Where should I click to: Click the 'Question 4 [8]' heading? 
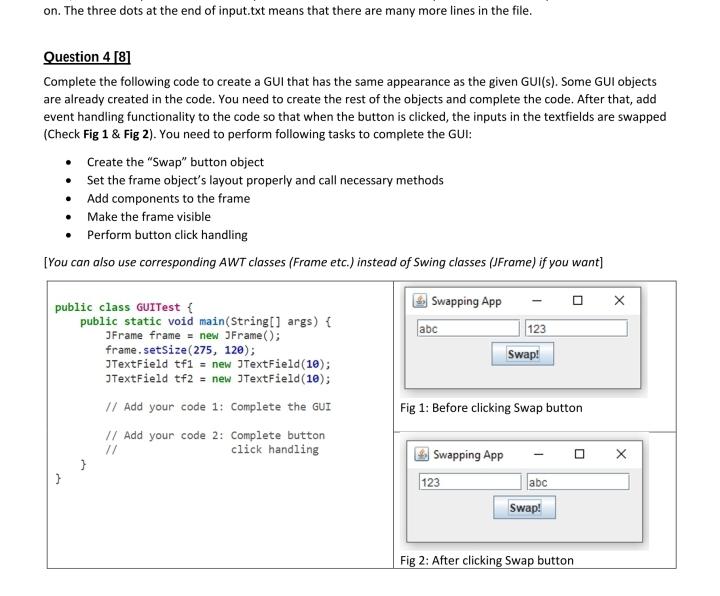coord(87,57)
